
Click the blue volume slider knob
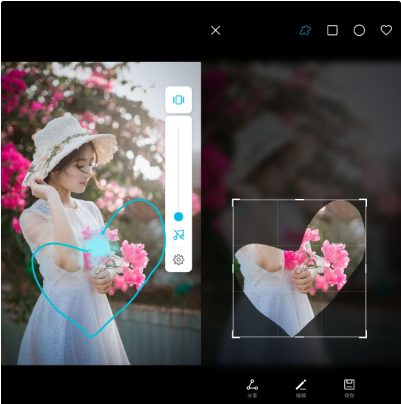click(x=179, y=217)
